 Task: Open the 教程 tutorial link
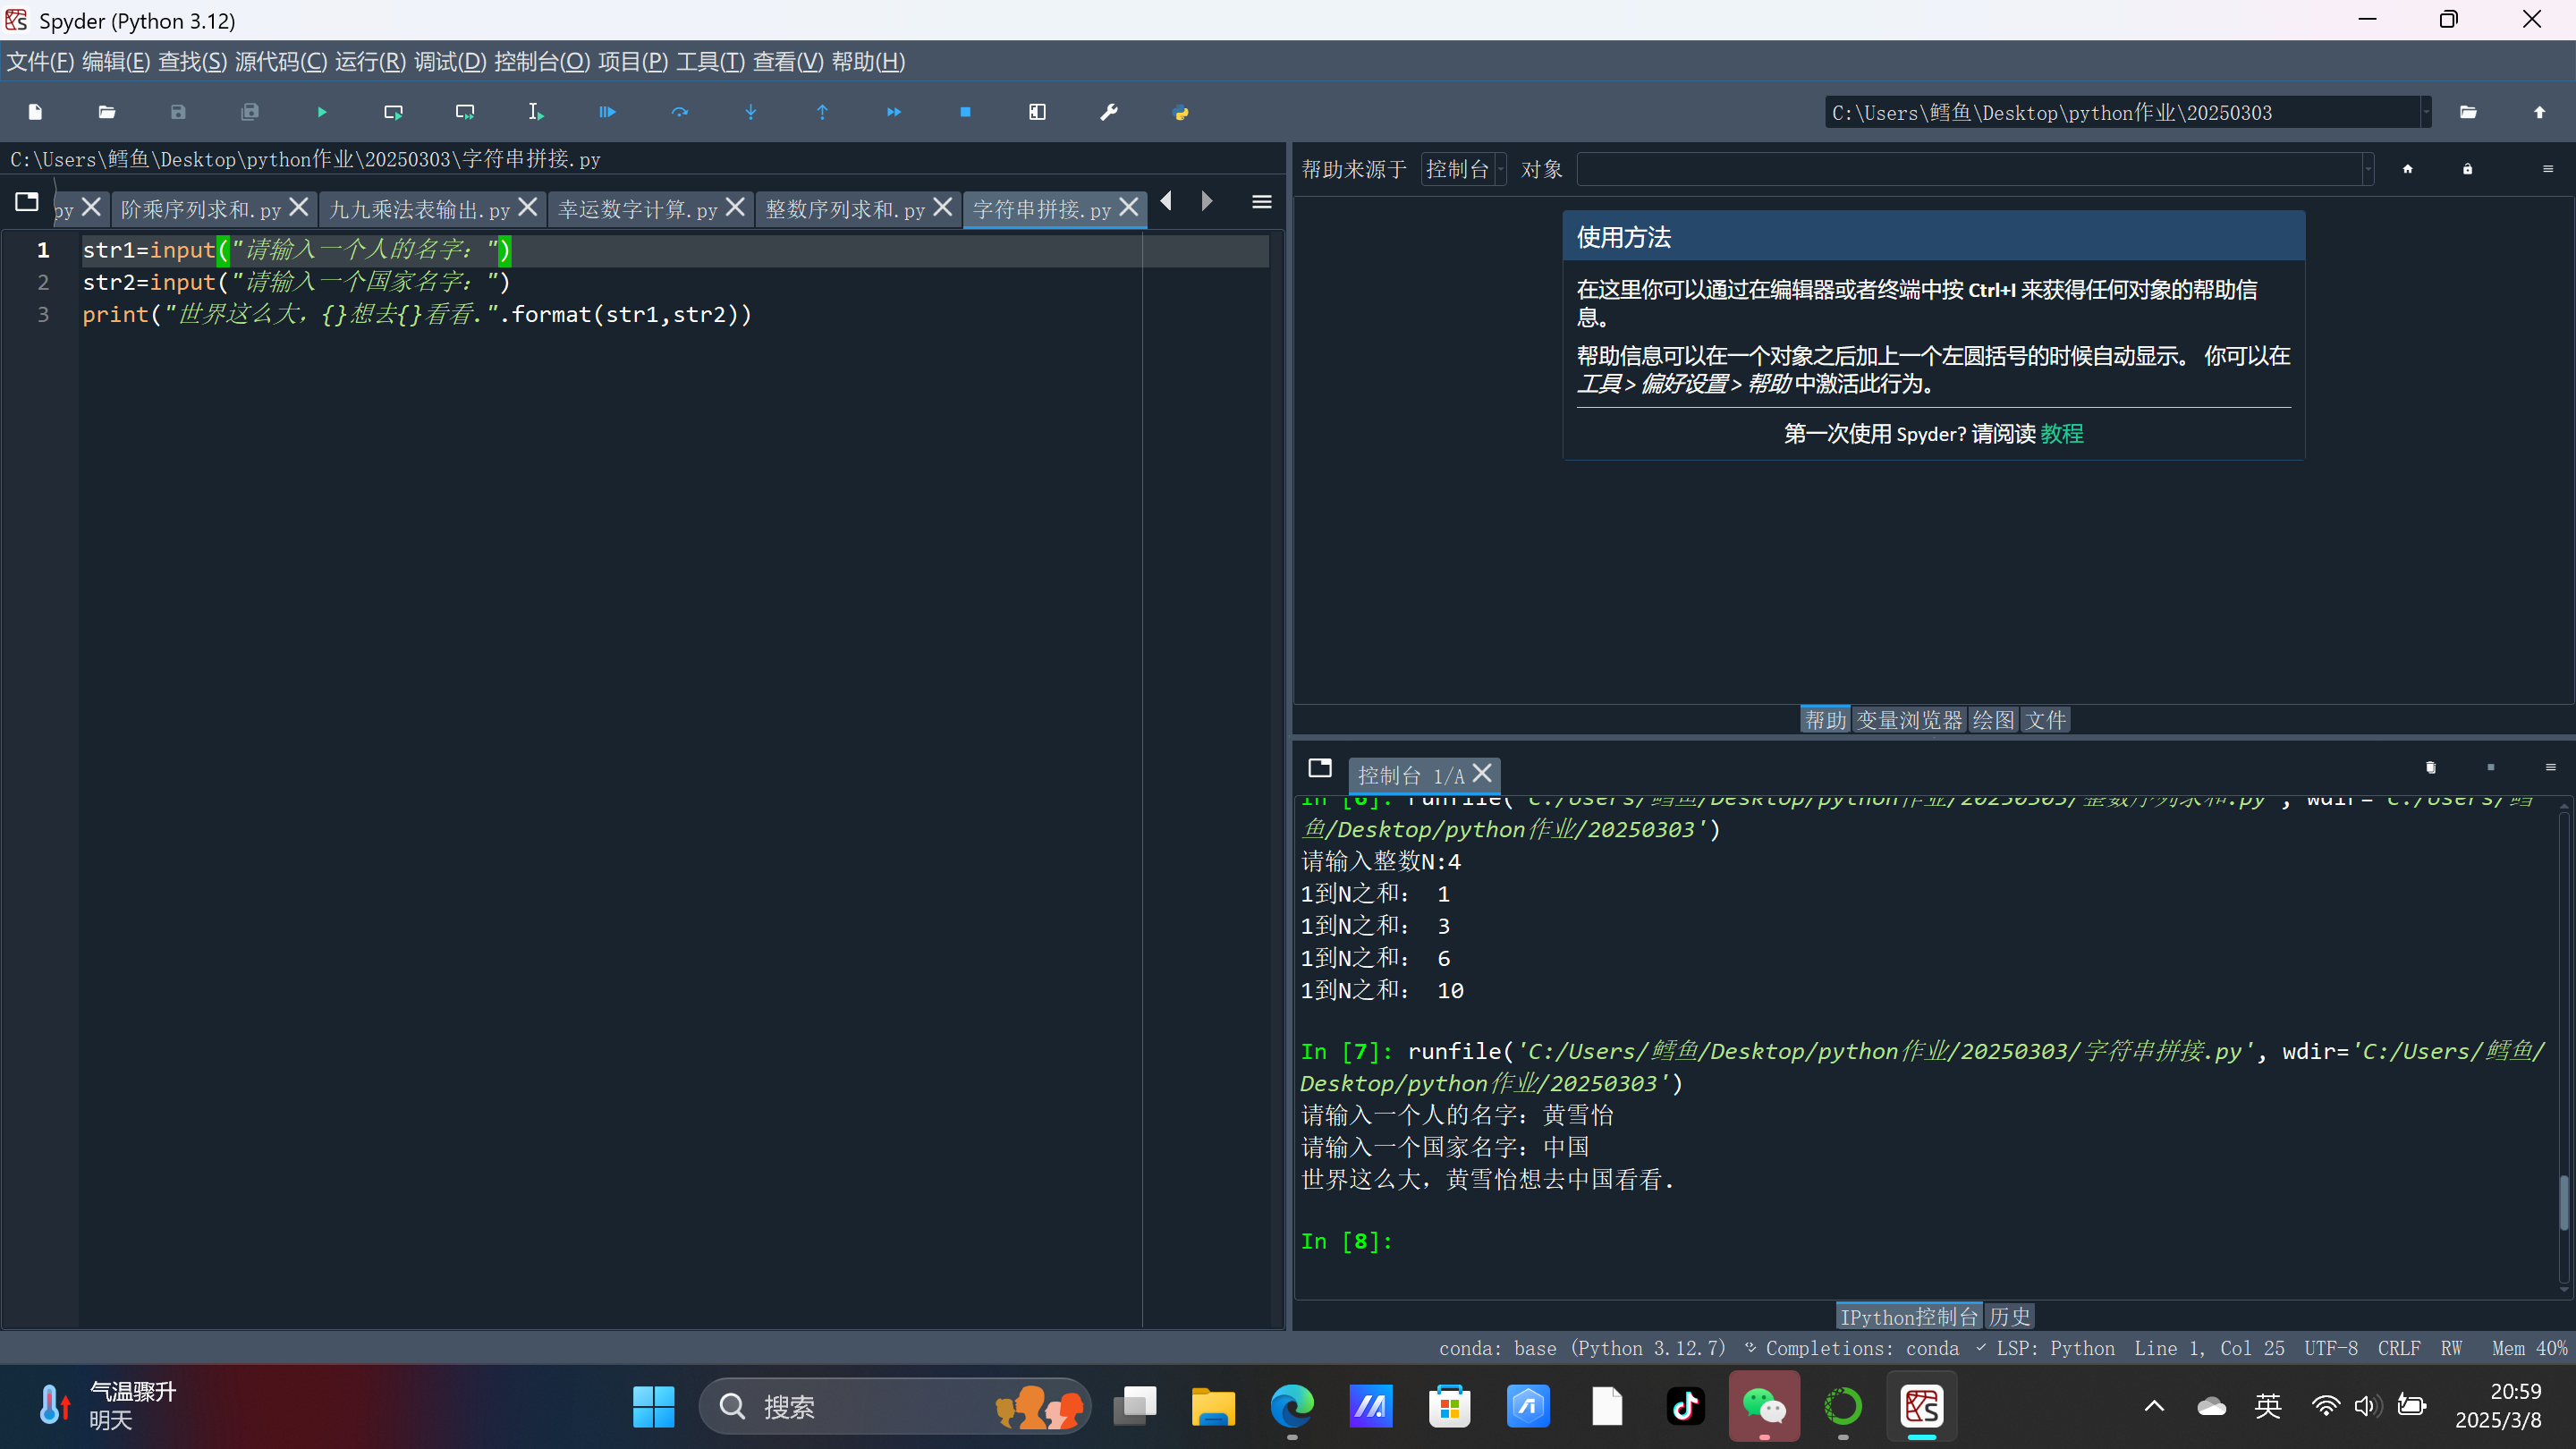2062,434
